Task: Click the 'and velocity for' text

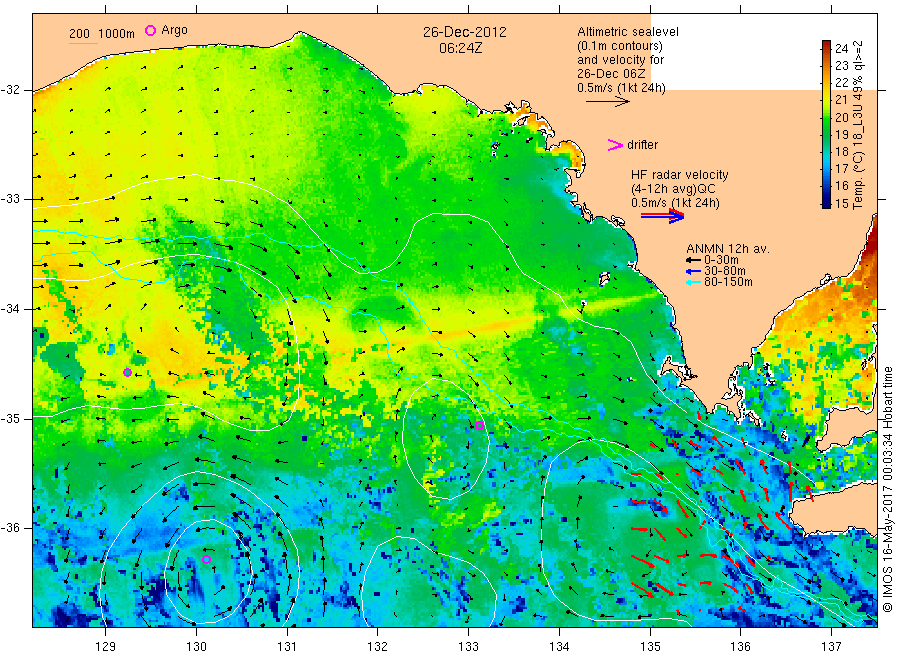Action: coord(620,60)
